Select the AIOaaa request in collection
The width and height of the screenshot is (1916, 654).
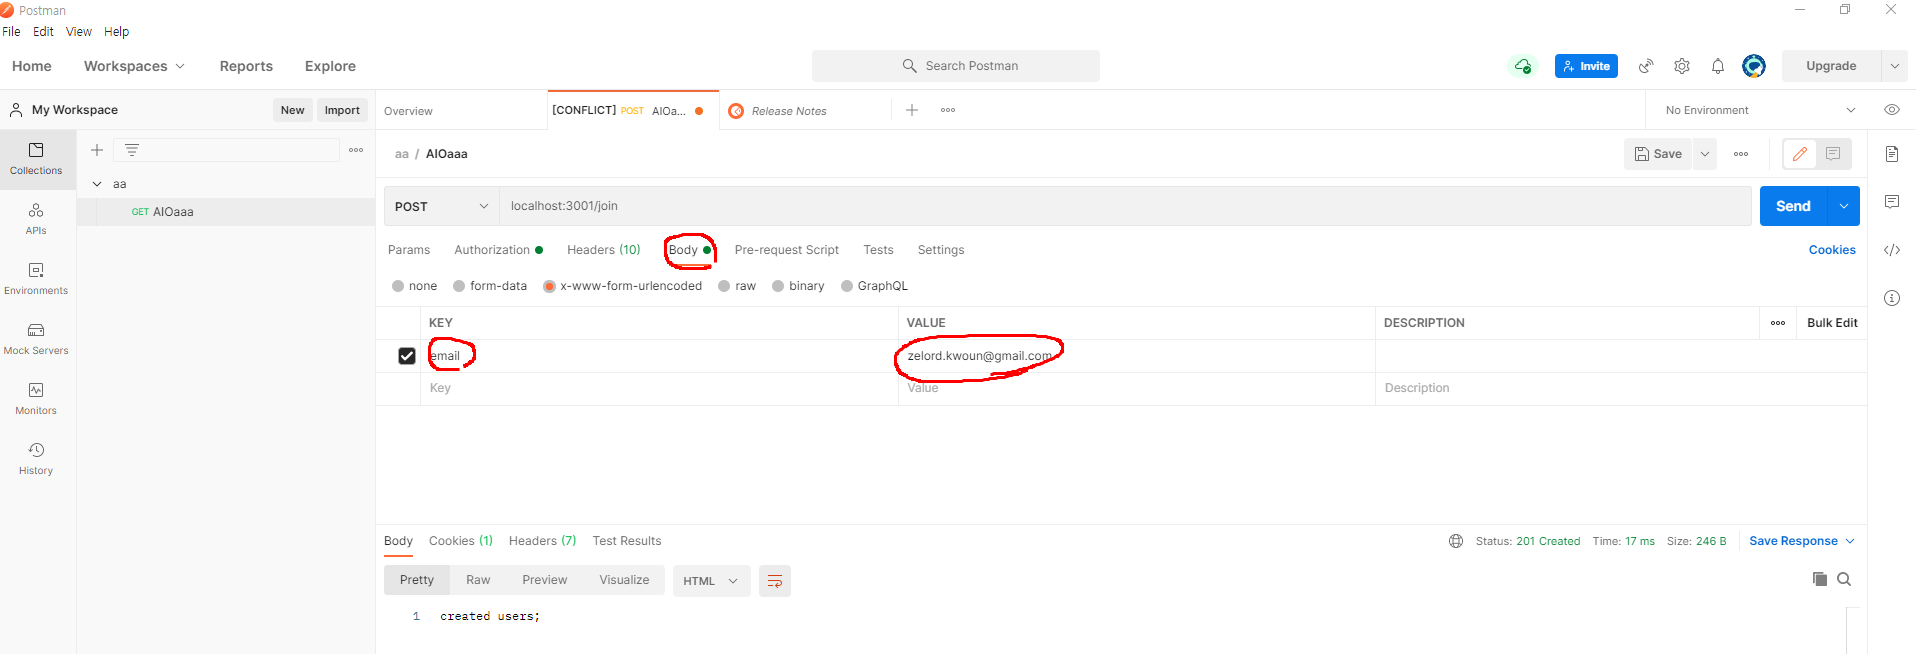[226, 212]
